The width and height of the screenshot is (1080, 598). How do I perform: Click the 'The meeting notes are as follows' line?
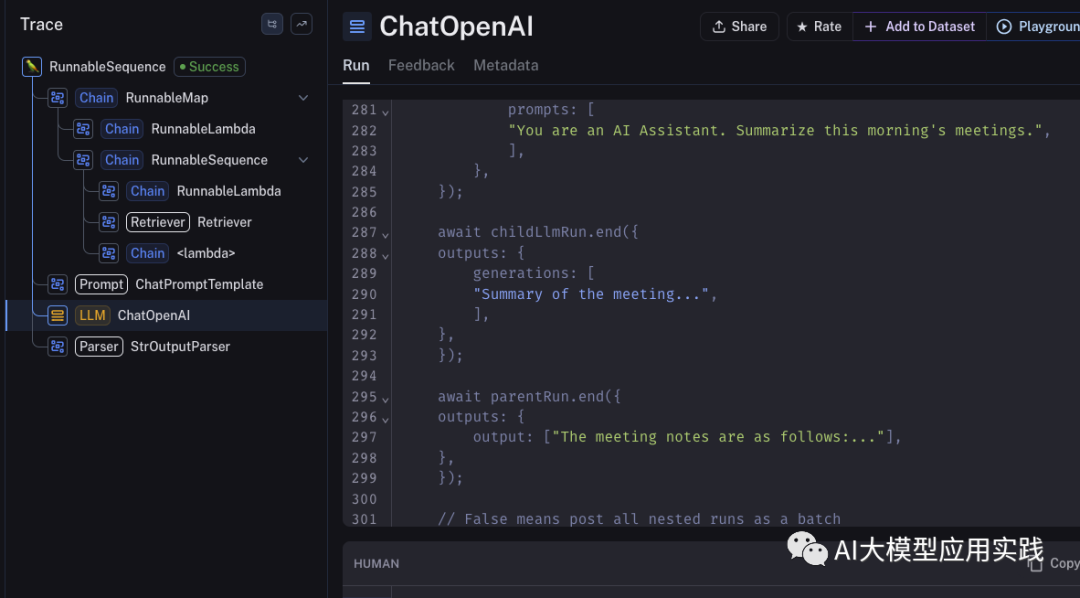click(687, 437)
